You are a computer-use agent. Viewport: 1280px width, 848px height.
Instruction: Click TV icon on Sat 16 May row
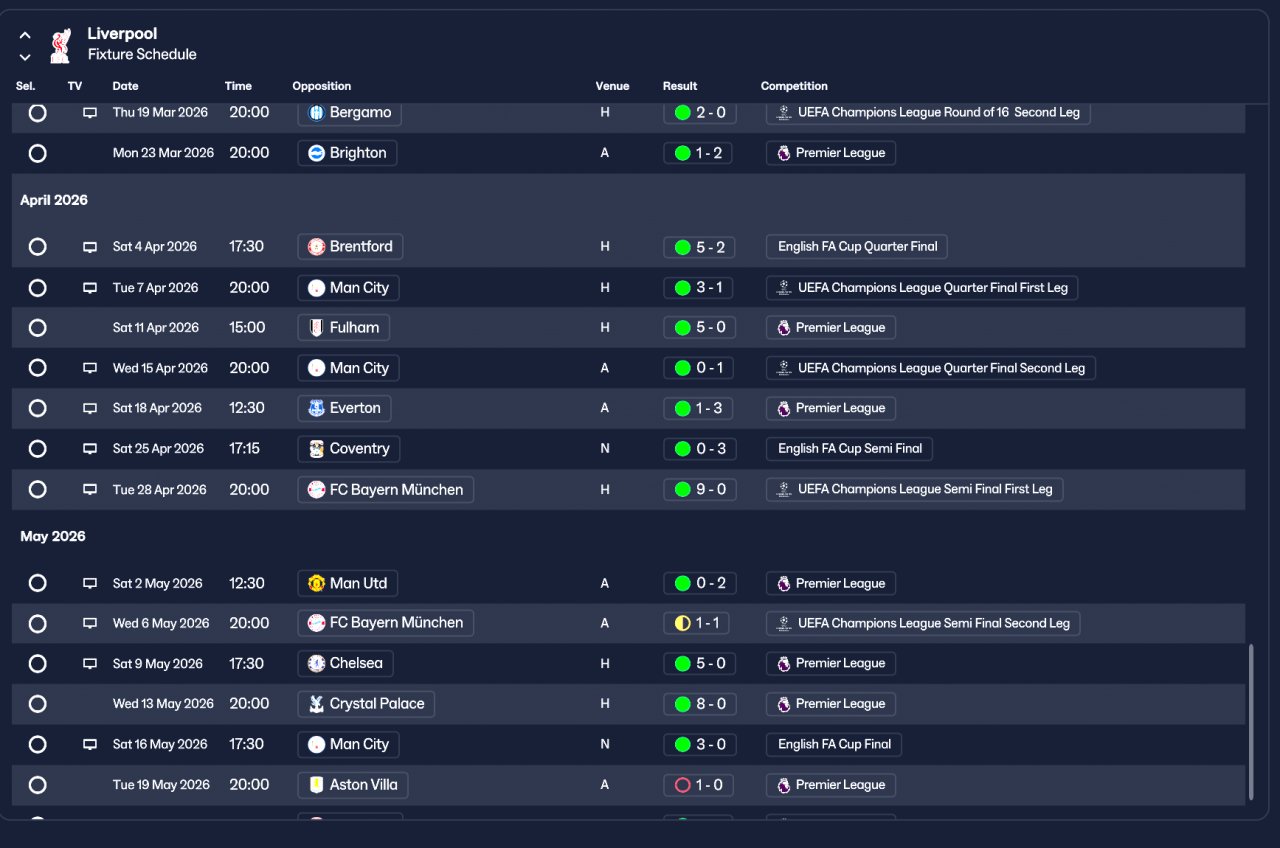tap(90, 745)
